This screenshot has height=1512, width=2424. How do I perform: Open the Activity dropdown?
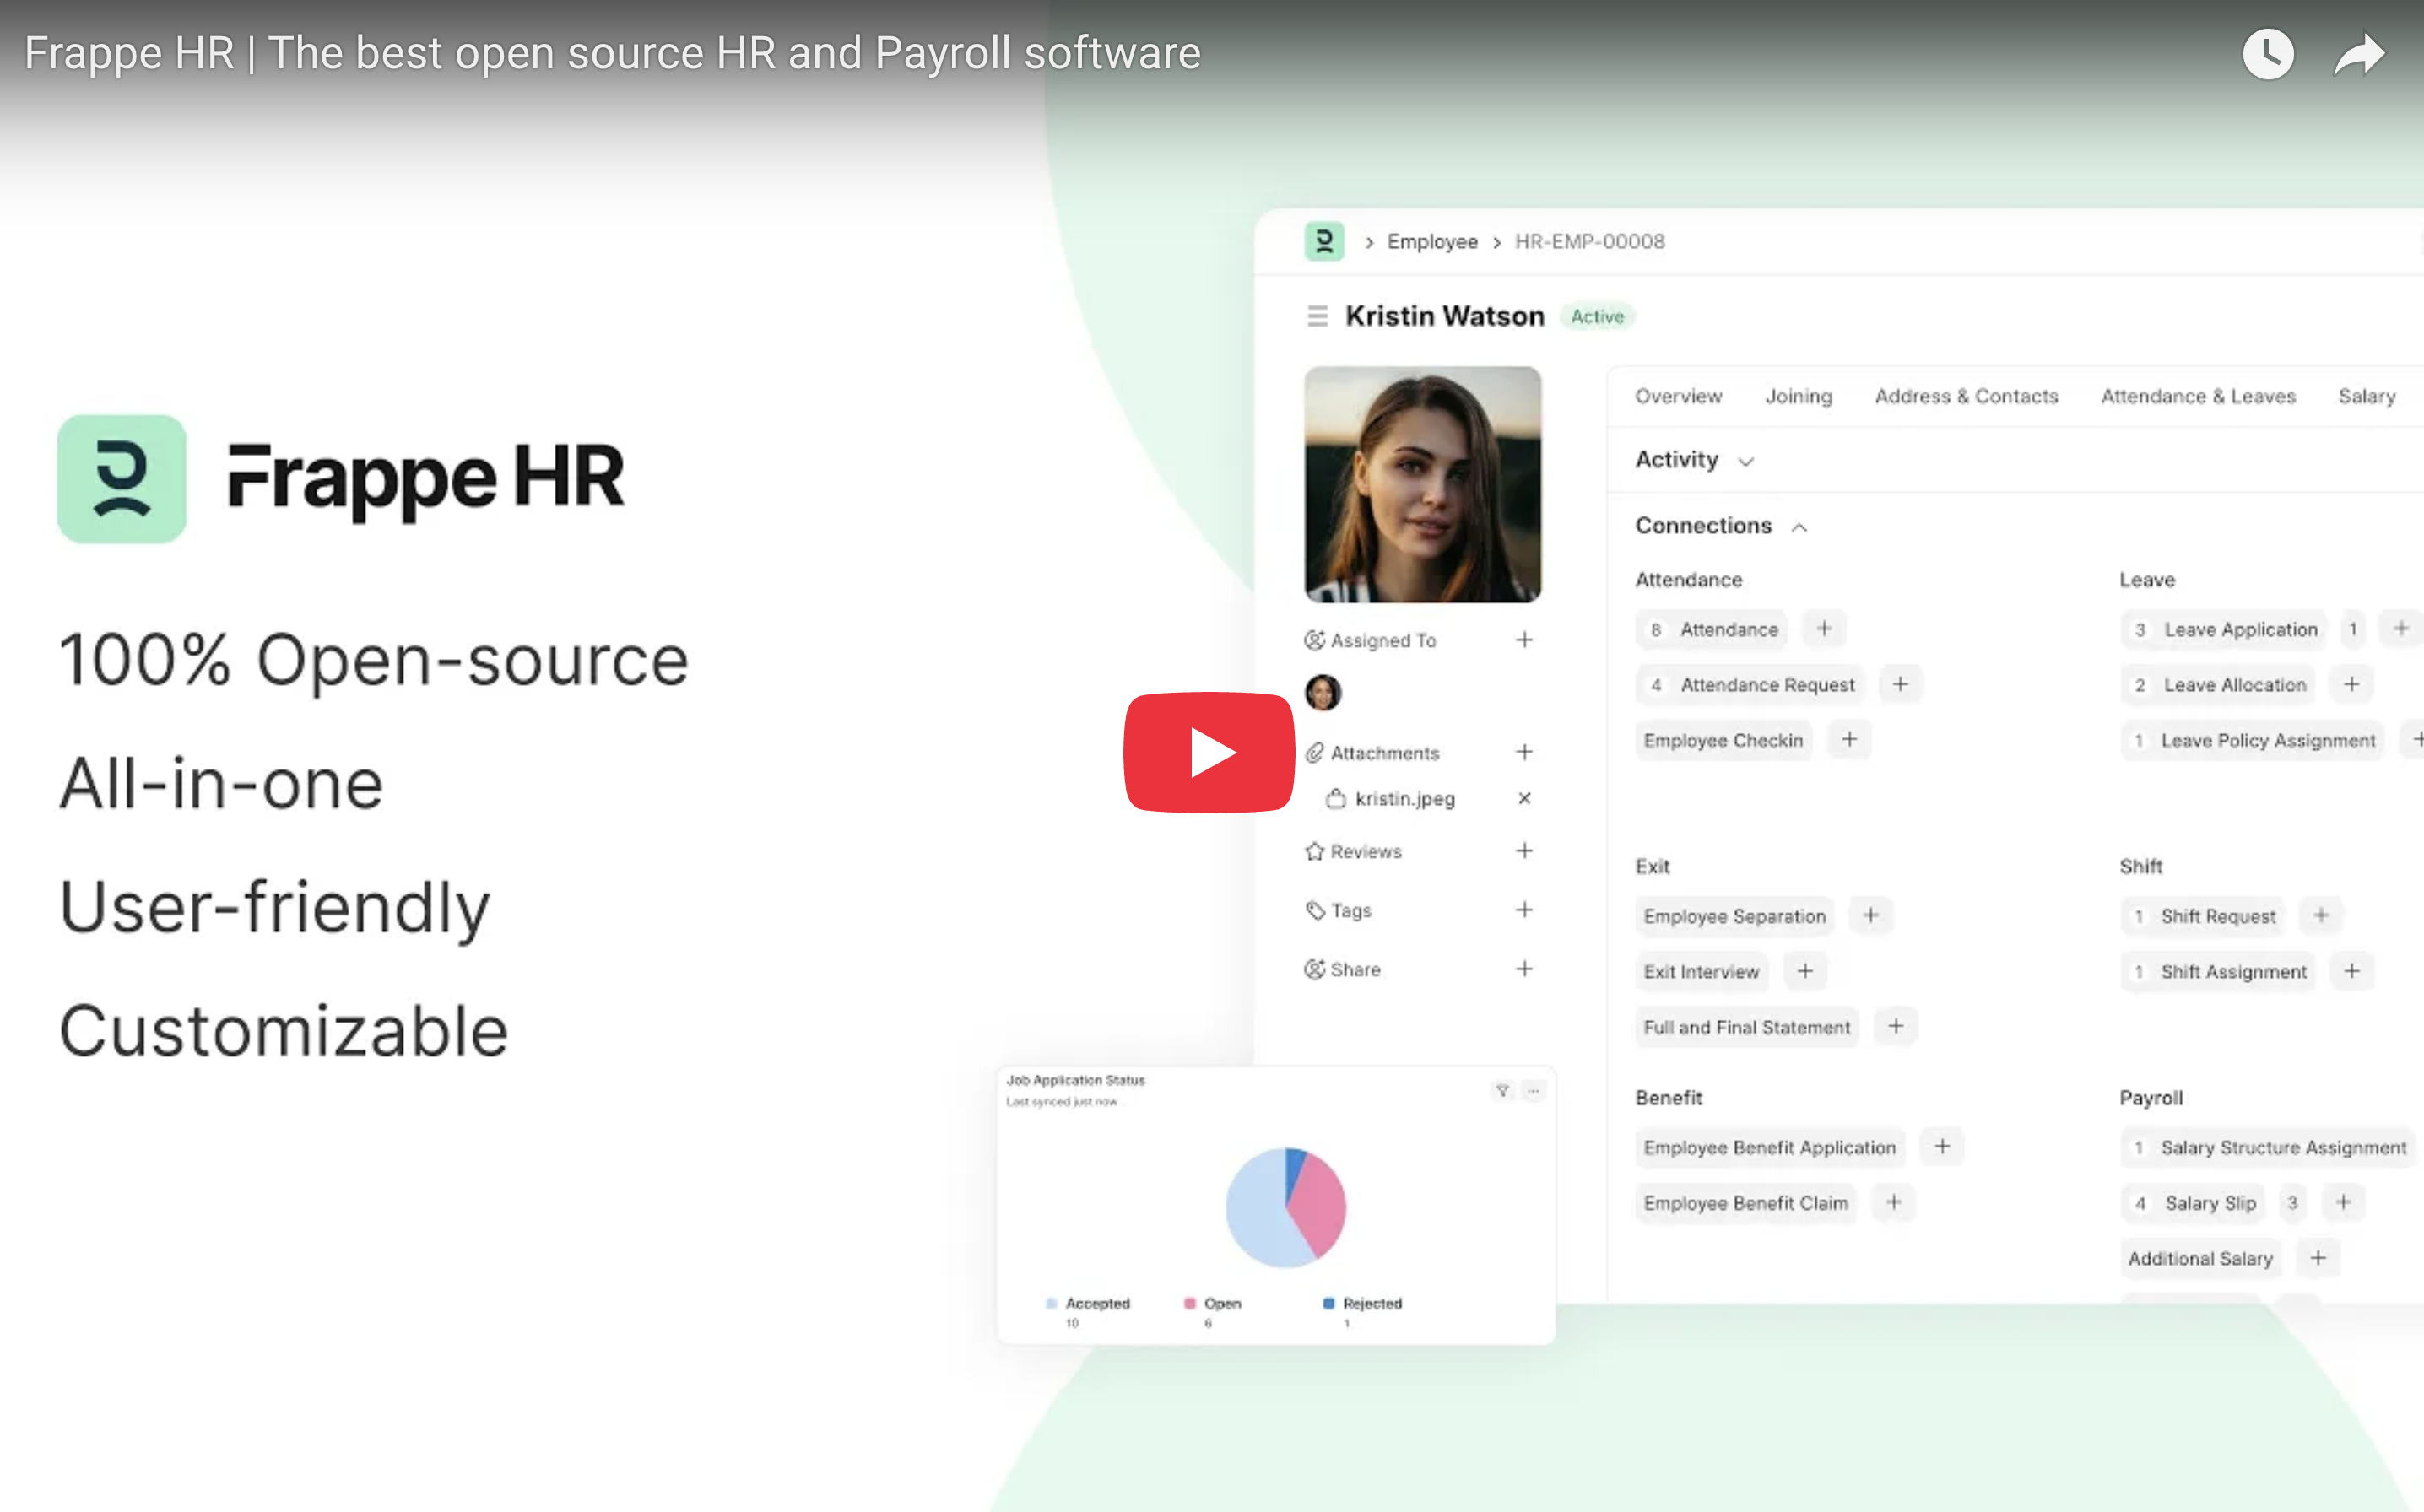pos(1746,461)
